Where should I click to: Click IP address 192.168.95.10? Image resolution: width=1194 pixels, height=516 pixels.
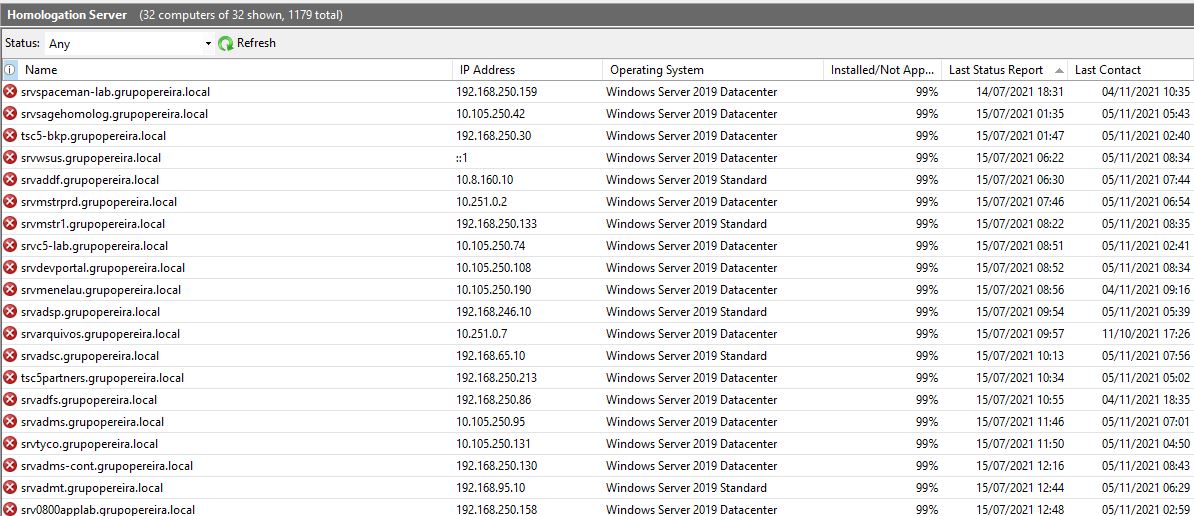tap(490, 488)
